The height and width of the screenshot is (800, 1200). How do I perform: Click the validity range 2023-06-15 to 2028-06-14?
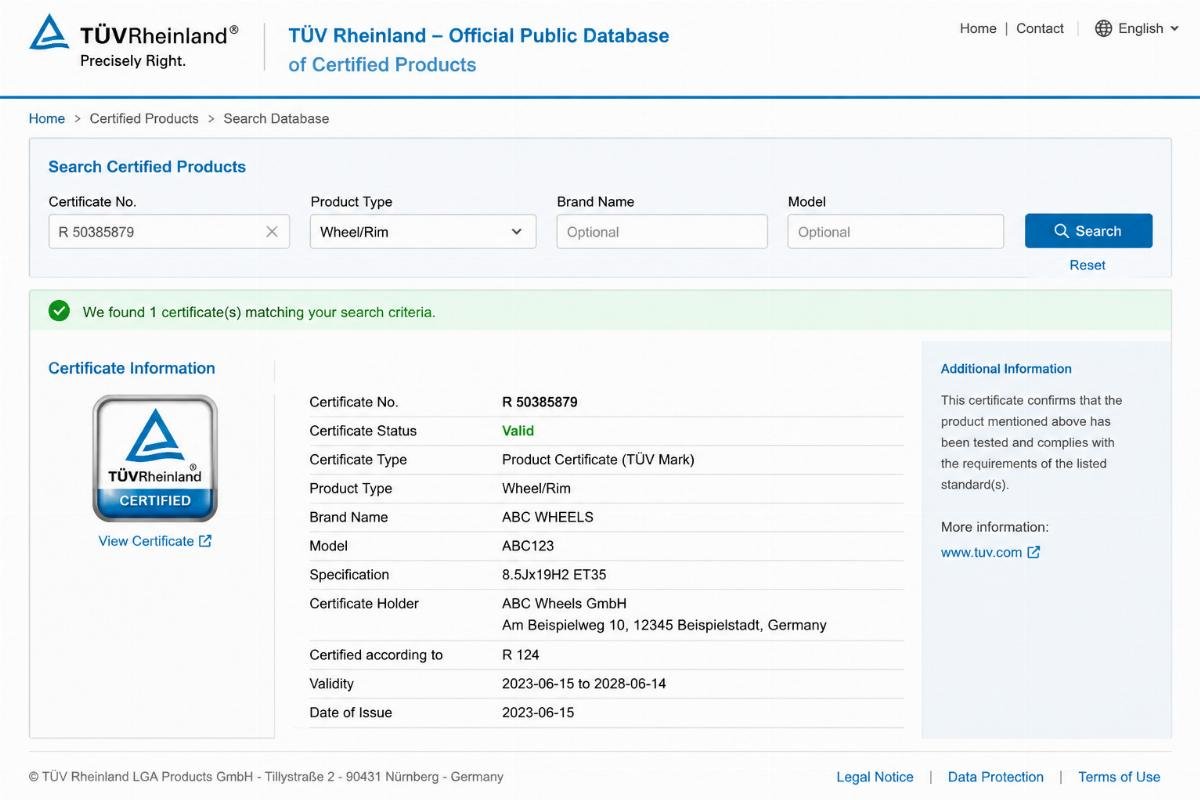click(584, 684)
